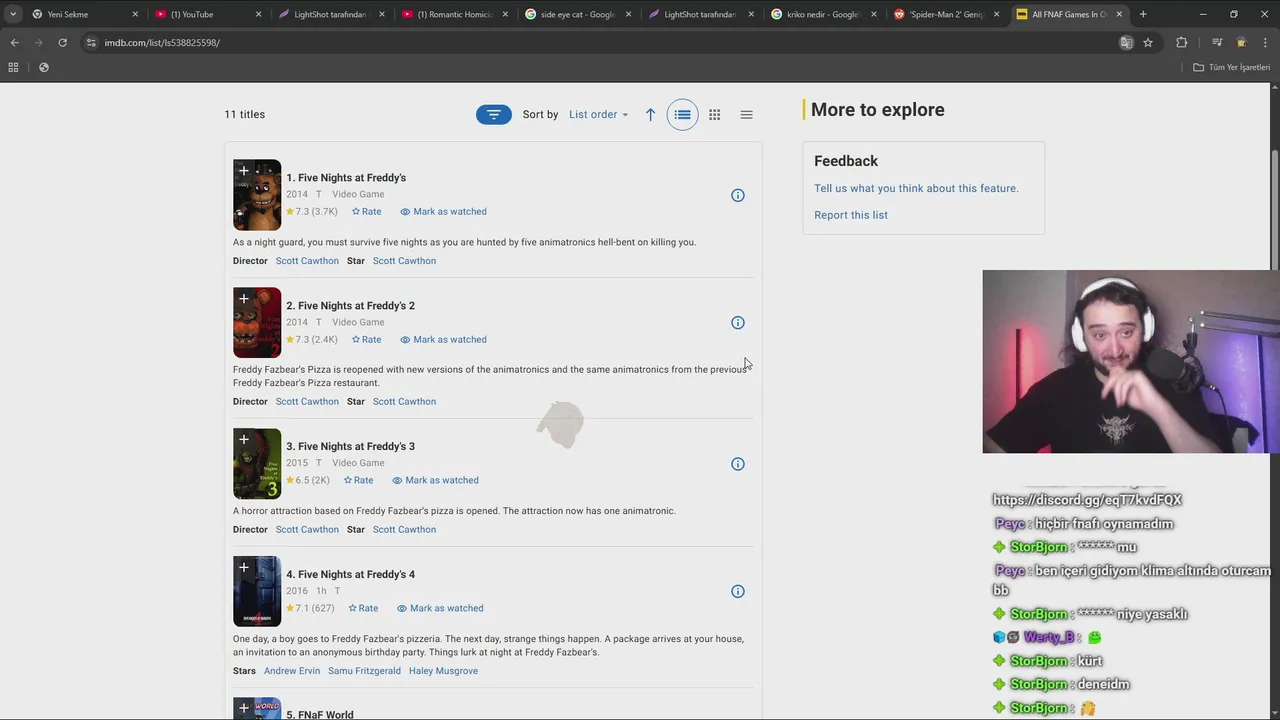Reload the IMDb page
1280x720 pixels.
[62, 43]
